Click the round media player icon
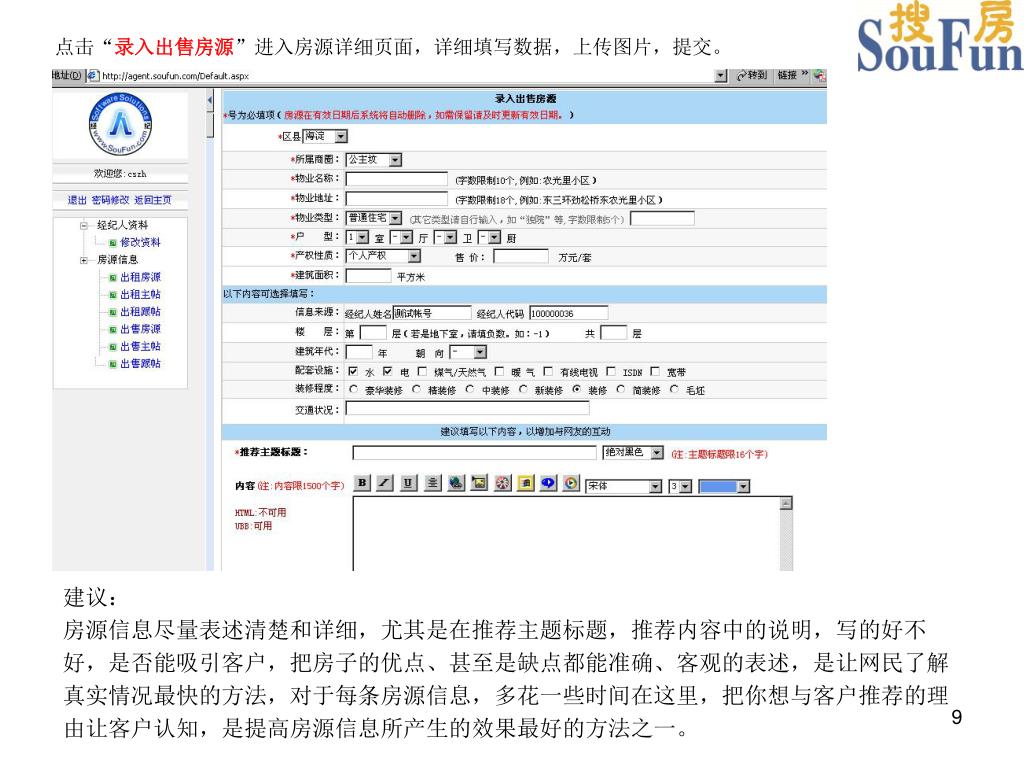Image resolution: width=1024 pixels, height=768 pixels. [571, 483]
